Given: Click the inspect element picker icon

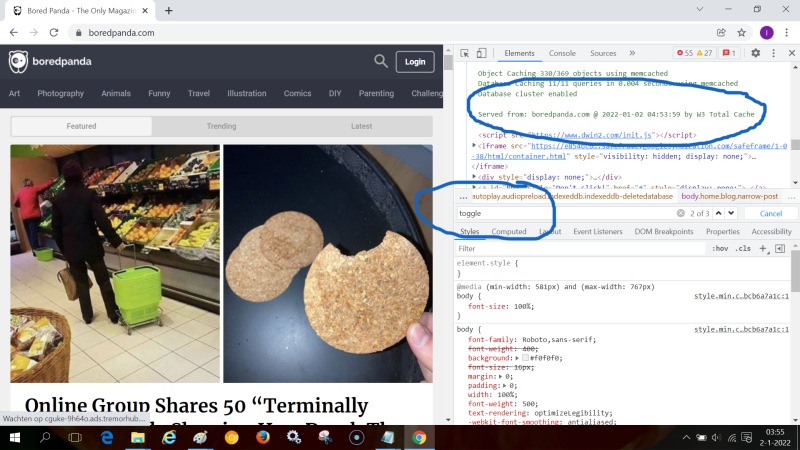Looking at the screenshot, I should (464, 53).
